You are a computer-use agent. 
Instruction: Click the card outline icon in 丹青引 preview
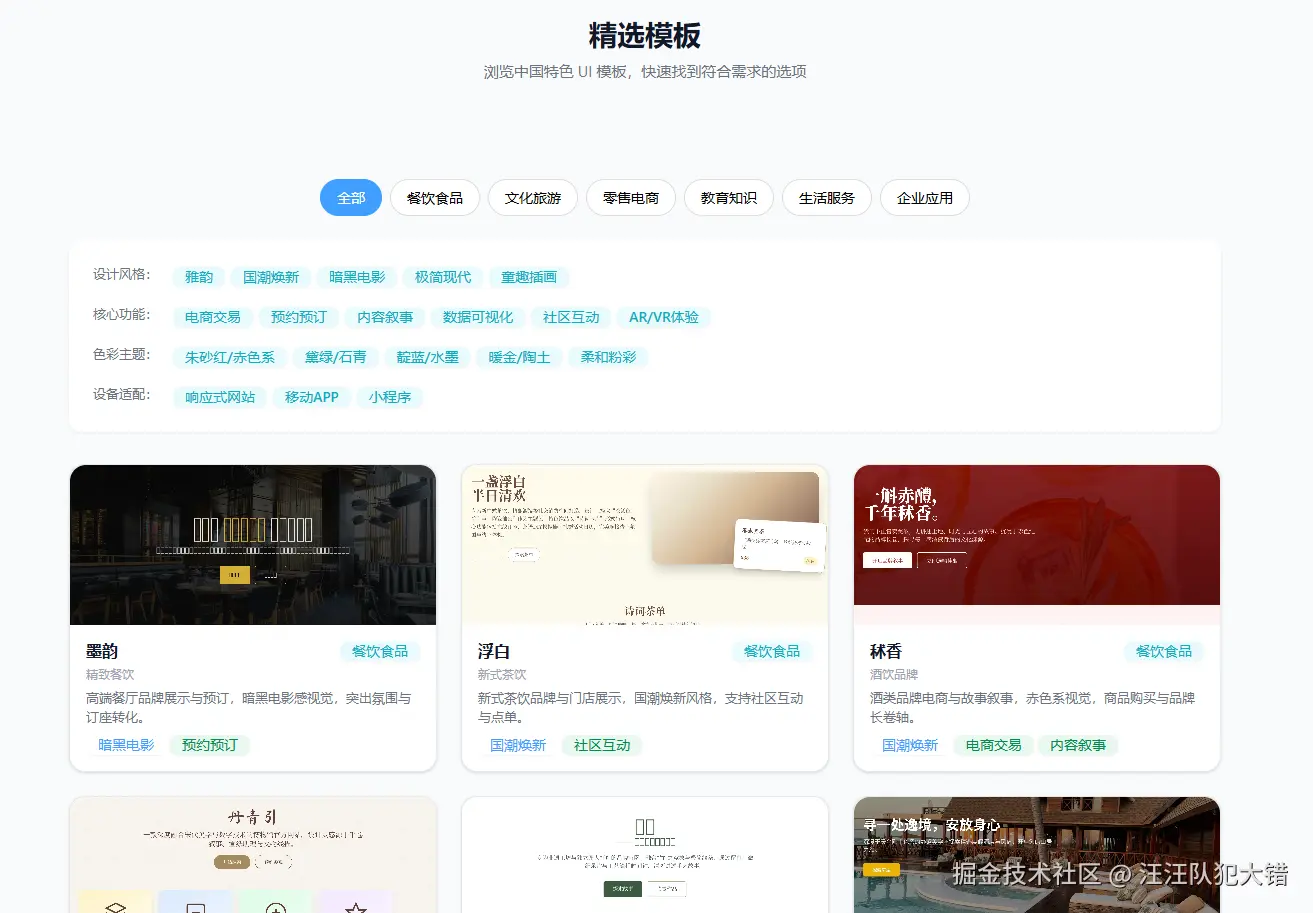(196, 905)
